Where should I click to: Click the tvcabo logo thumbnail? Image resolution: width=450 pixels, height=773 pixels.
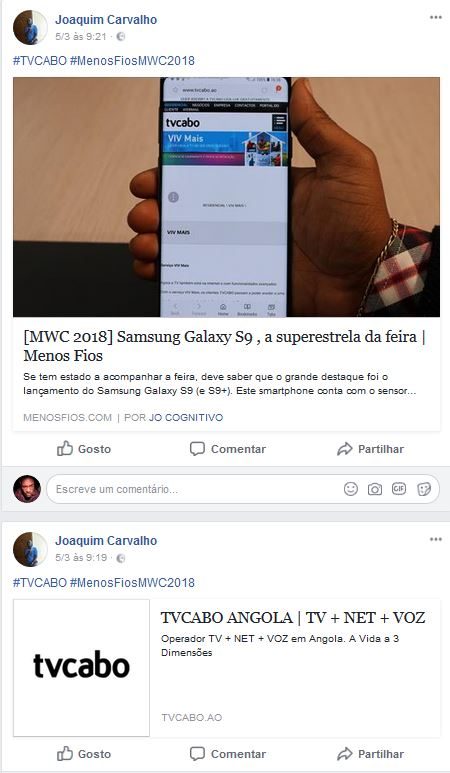[81, 668]
